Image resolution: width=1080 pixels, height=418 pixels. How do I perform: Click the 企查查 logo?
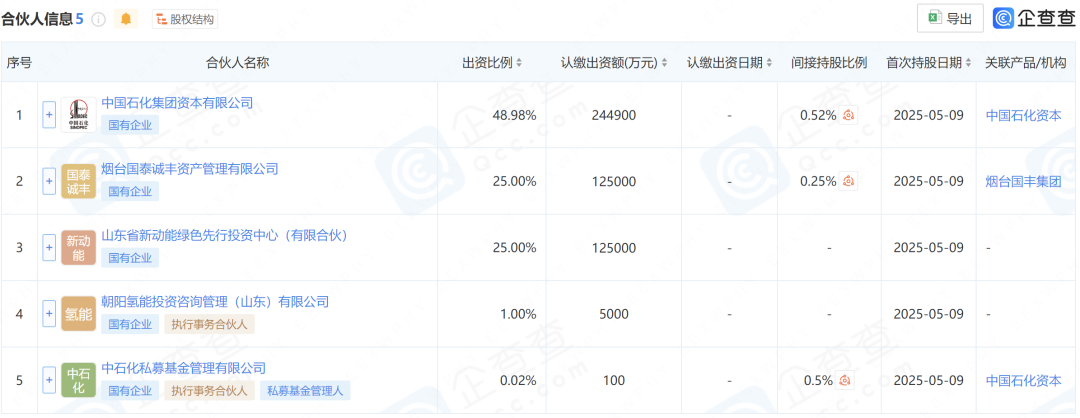(x=1034, y=18)
